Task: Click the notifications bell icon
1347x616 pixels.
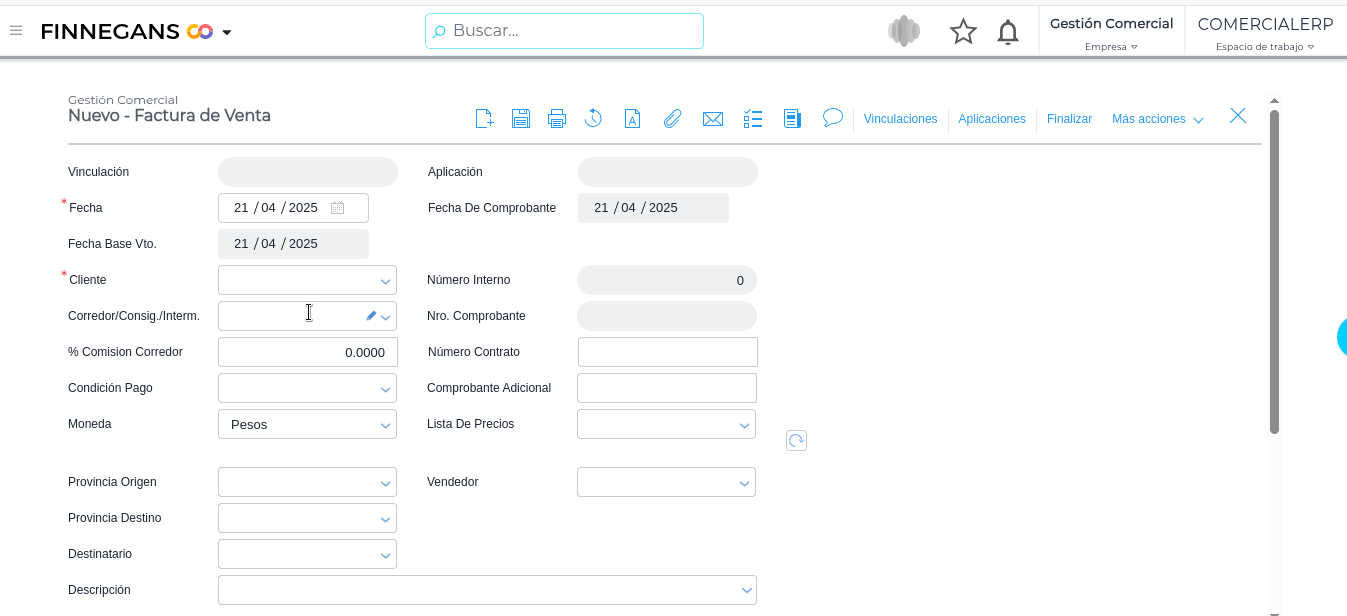Action: point(1008,32)
